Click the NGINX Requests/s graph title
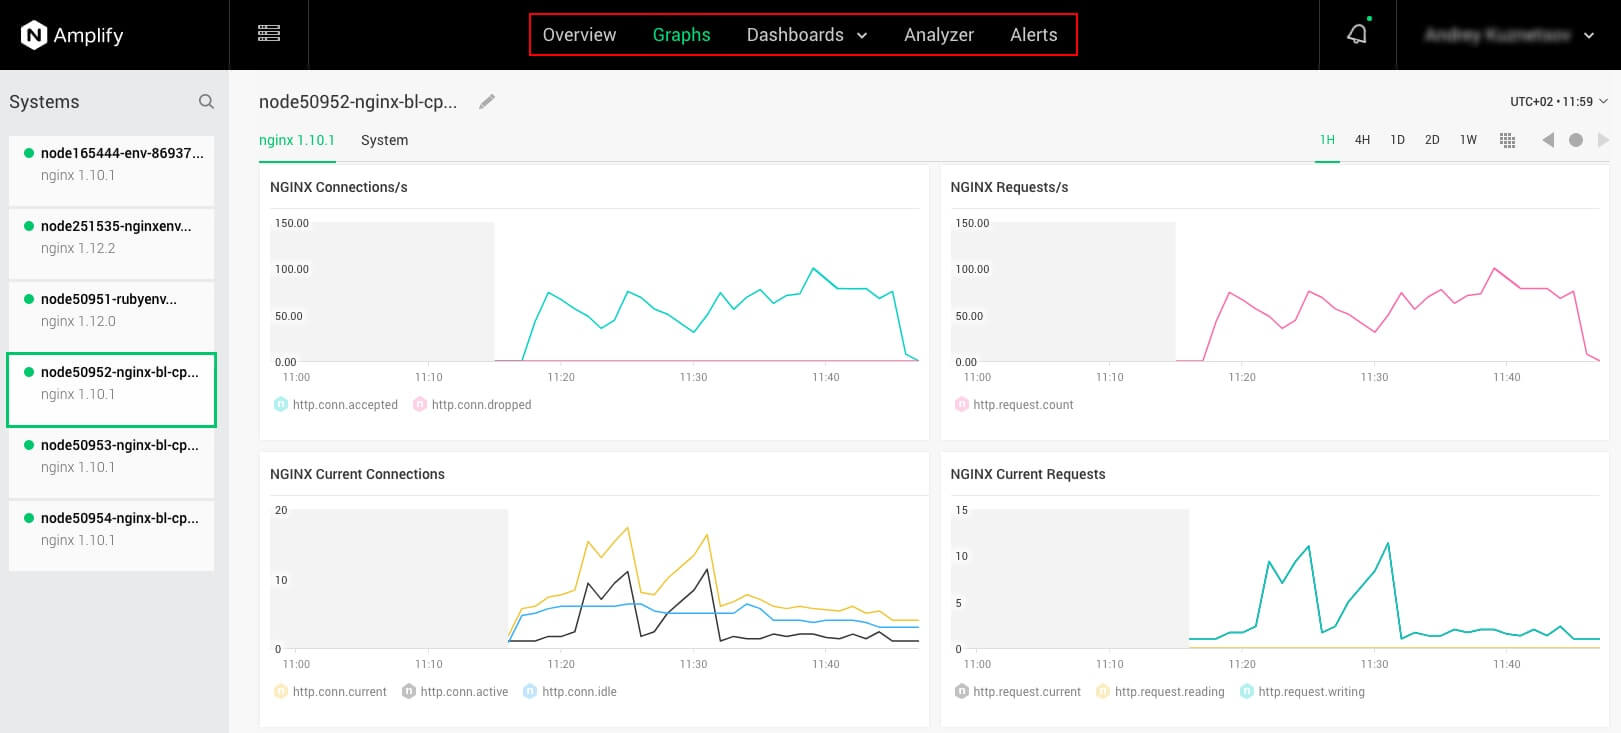Screen dimensions: 1621x733 pyautogui.click(x=1009, y=187)
